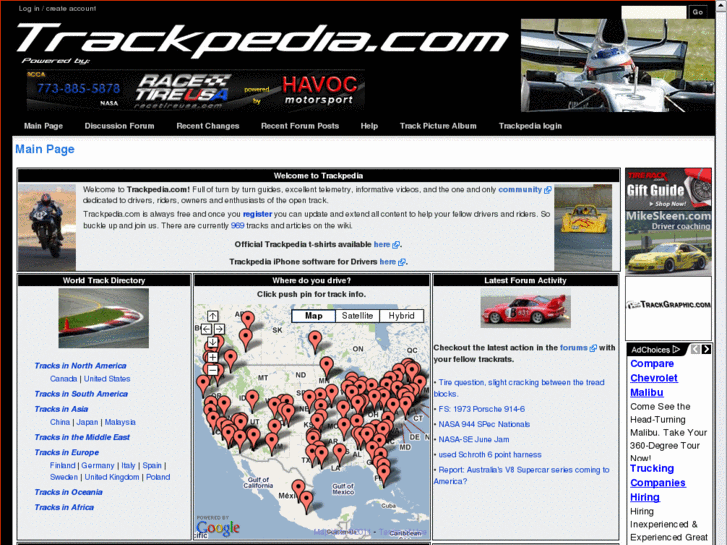Open NASA-SE June Jam post
Screen dimensions: 727x545
click(474, 439)
